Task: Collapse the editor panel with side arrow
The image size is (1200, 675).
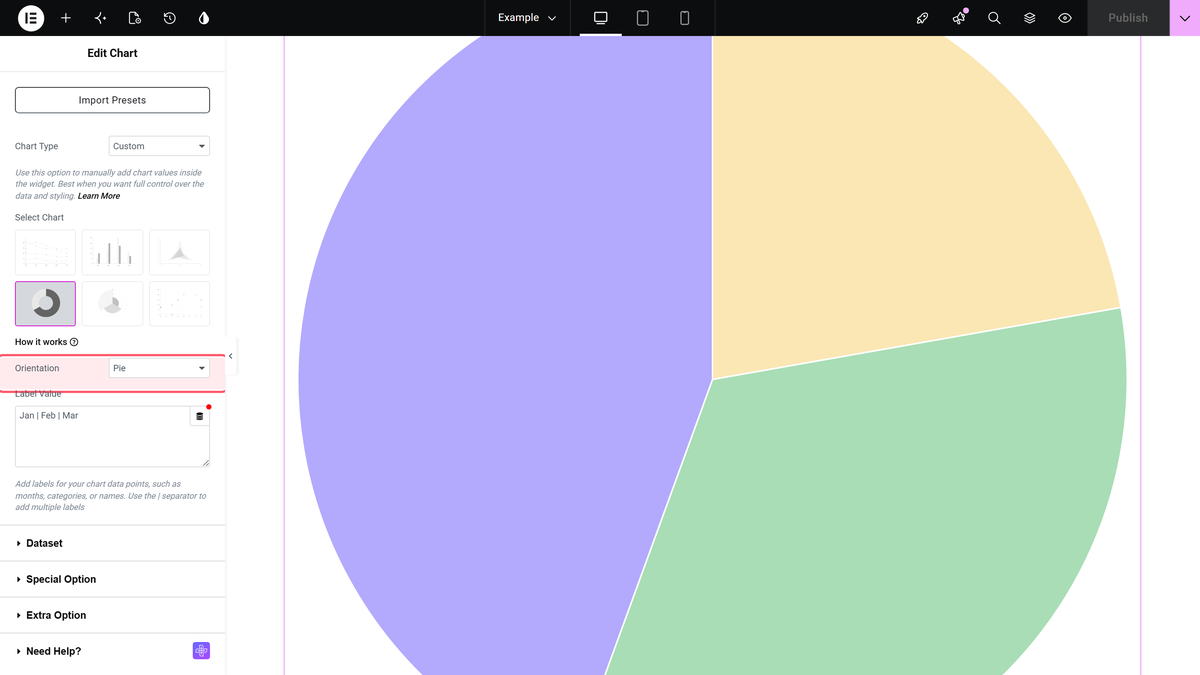Action: pyautogui.click(x=231, y=356)
